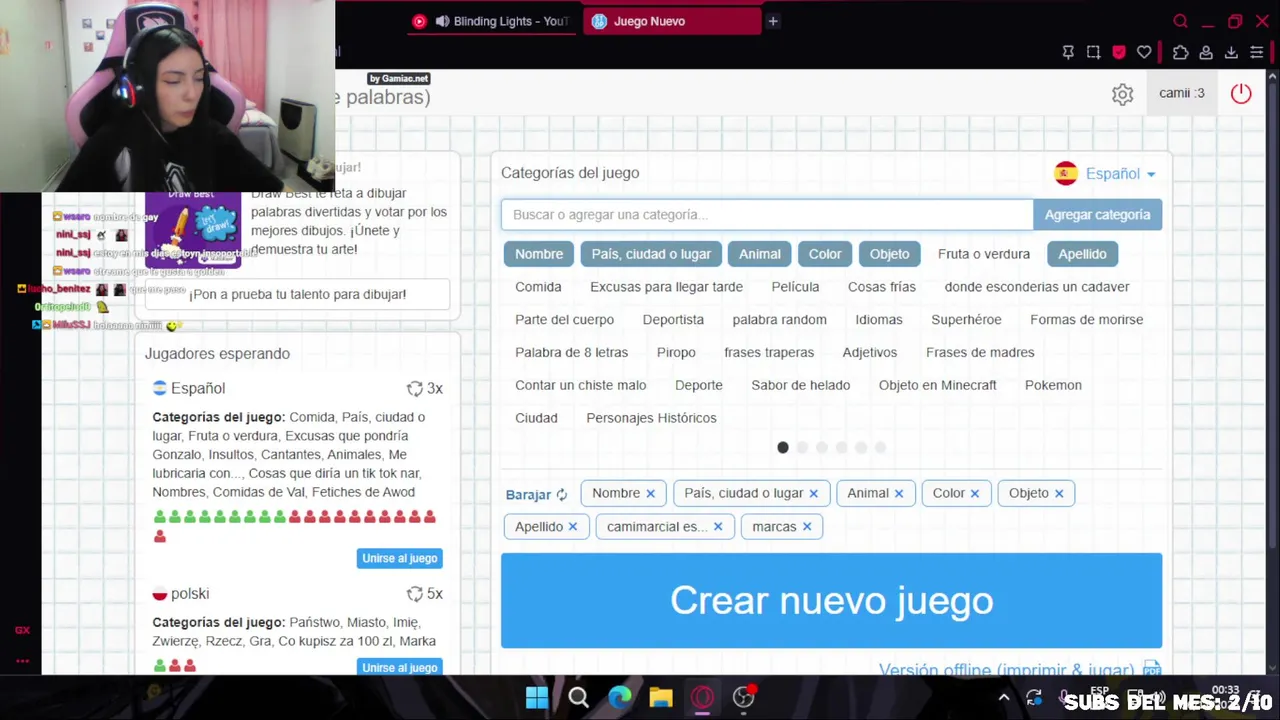The height and width of the screenshot is (720, 1280).
Task: Click the heart bookmark icon
Action: pyautogui.click(x=1144, y=52)
